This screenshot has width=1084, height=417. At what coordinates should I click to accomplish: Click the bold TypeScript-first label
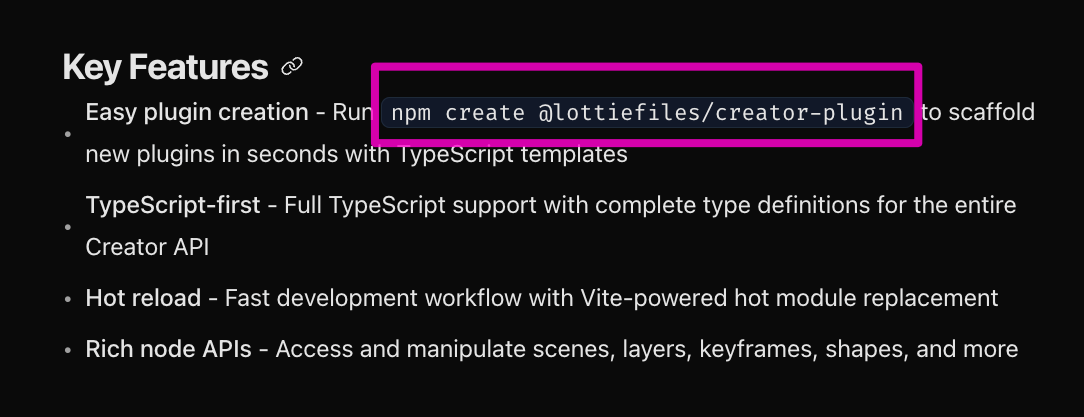(173, 205)
